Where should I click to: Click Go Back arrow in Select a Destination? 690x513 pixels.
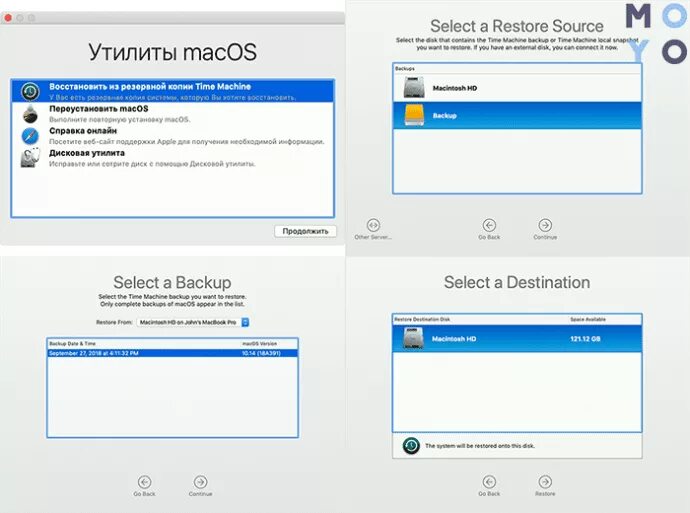pyautogui.click(x=489, y=481)
